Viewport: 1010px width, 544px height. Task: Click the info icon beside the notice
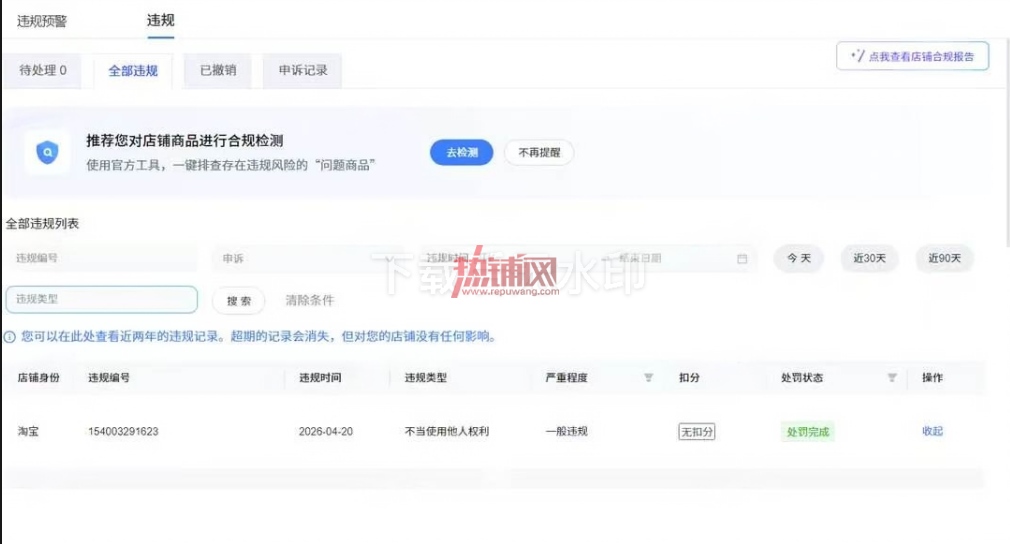[10, 337]
